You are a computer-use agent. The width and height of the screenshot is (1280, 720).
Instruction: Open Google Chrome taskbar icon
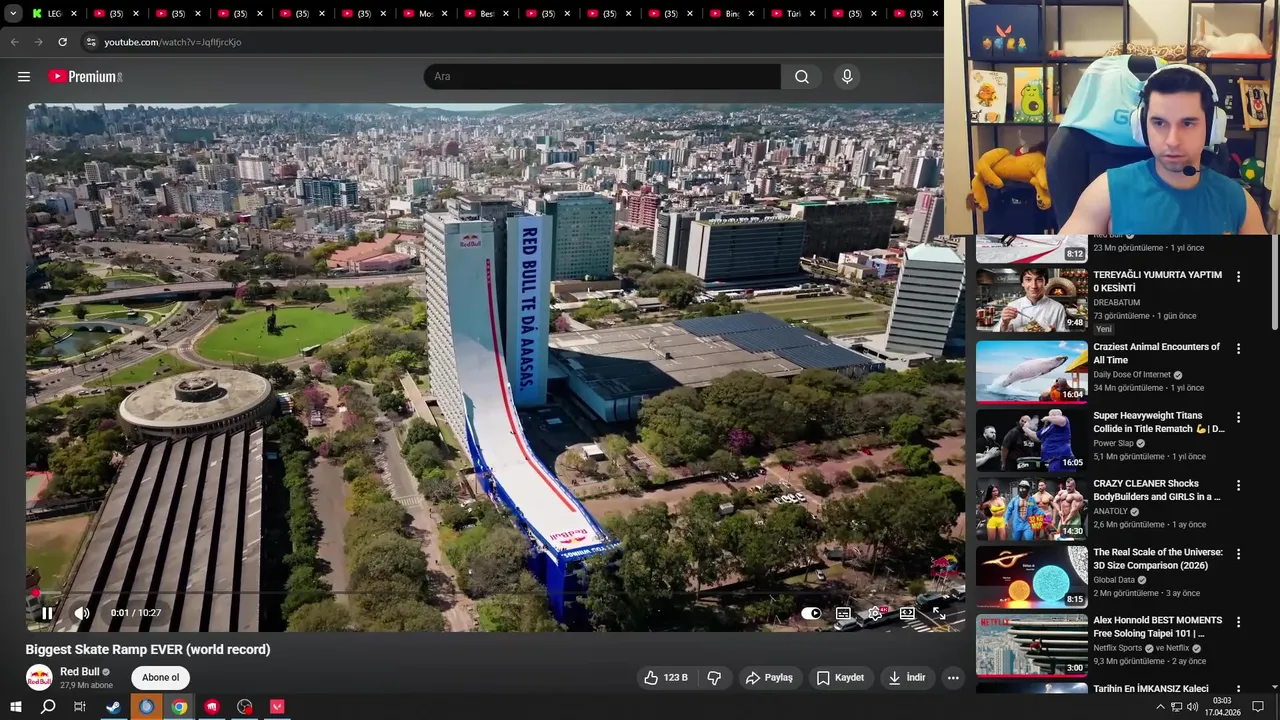click(179, 707)
